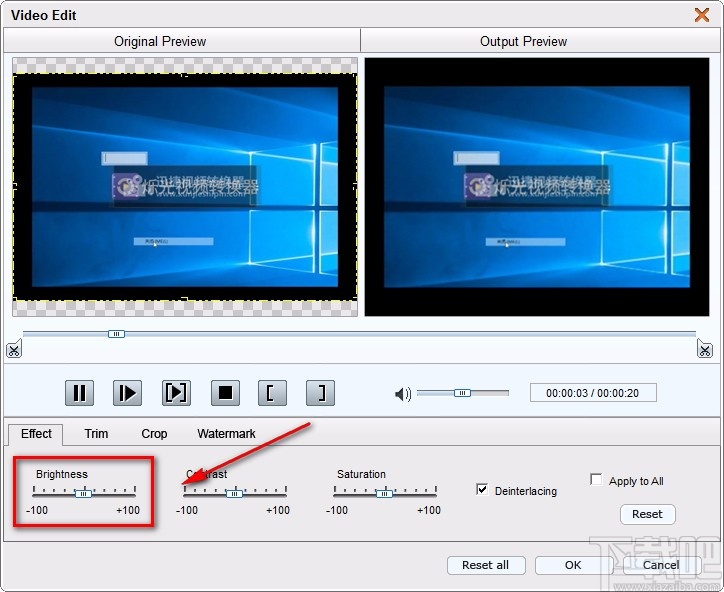Click the Contrast slider handle
The image size is (724, 592).
tap(234, 494)
